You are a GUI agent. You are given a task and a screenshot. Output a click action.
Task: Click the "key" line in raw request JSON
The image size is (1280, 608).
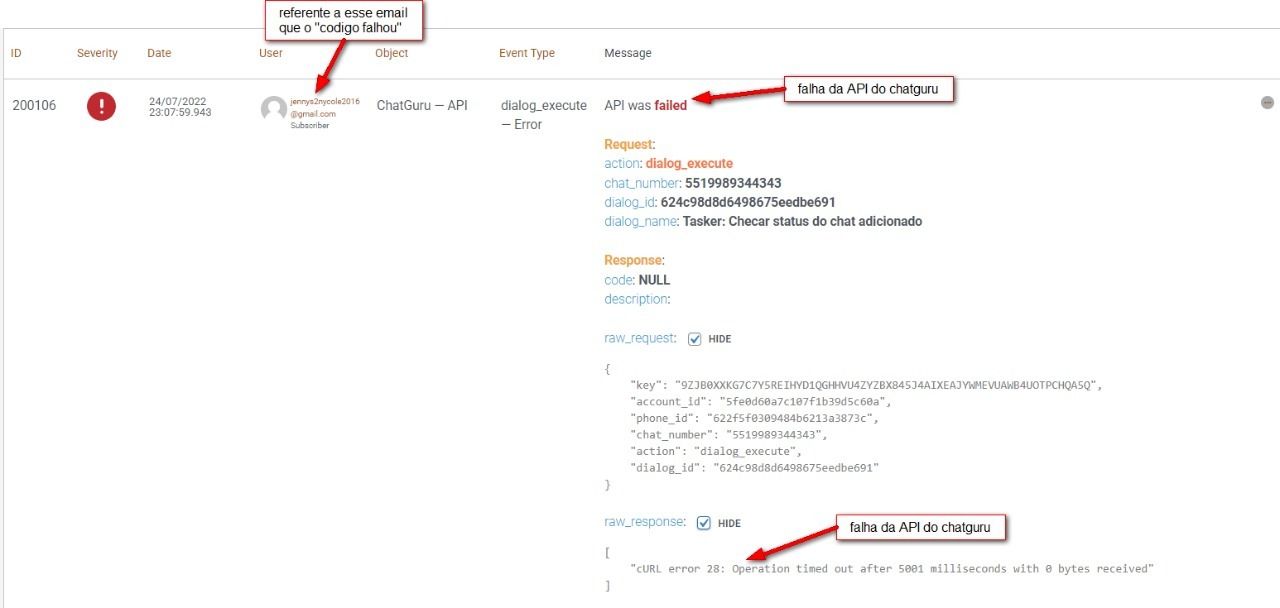click(866, 385)
